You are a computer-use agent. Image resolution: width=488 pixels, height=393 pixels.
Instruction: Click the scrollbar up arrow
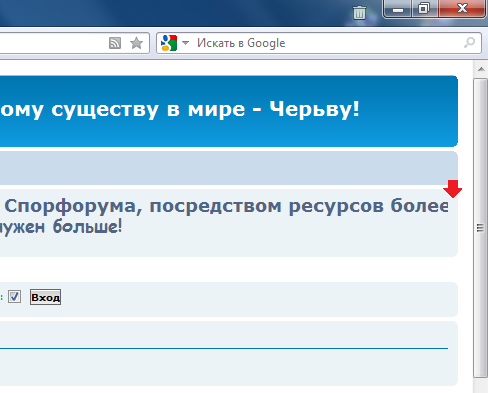click(x=481, y=69)
